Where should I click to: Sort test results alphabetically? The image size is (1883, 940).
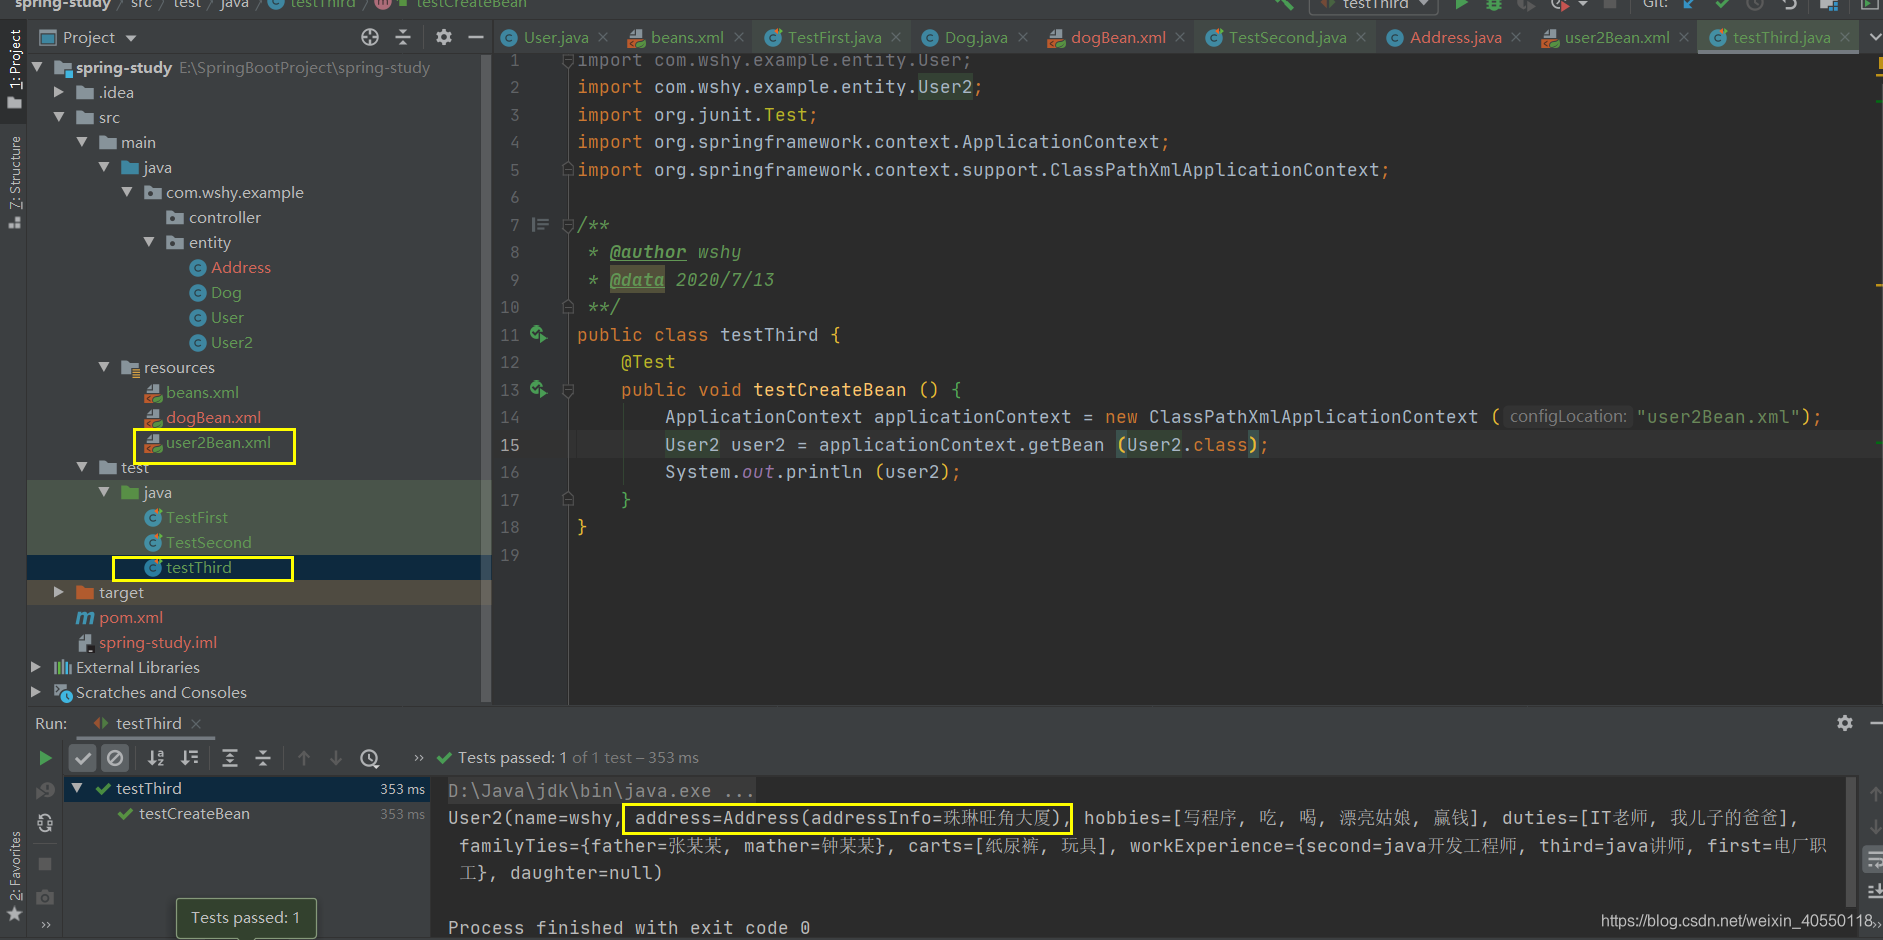[x=156, y=758]
